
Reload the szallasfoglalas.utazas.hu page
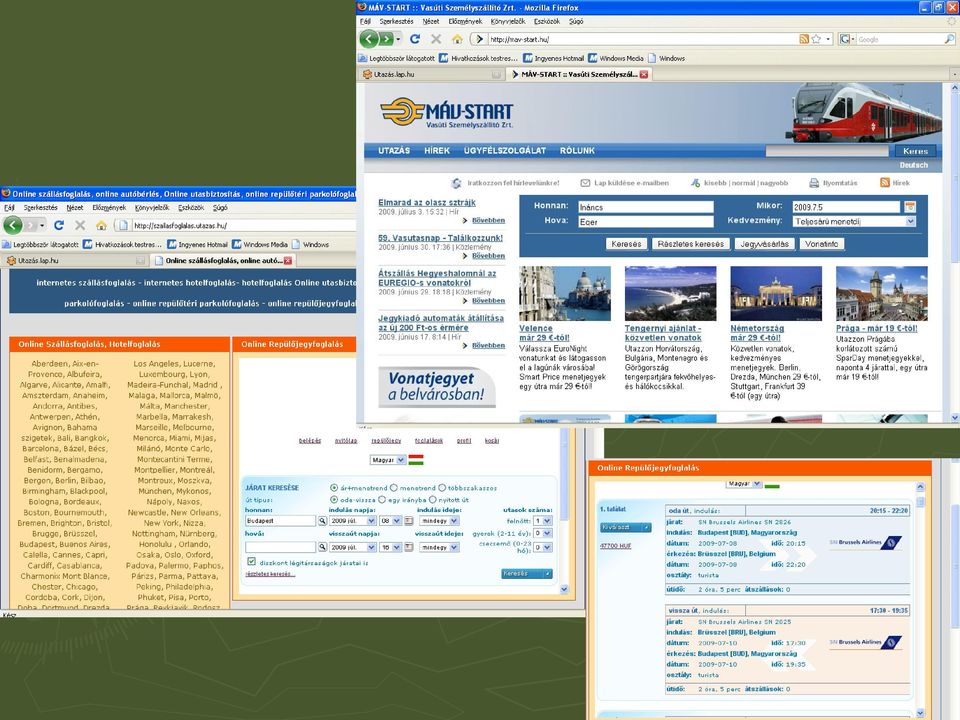click(59, 225)
